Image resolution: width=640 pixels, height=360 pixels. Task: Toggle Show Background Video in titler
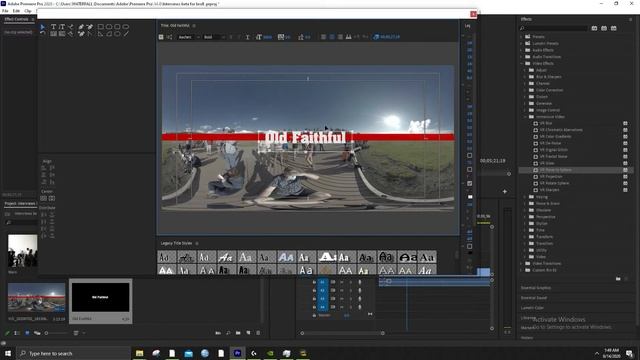coord(376,37)
